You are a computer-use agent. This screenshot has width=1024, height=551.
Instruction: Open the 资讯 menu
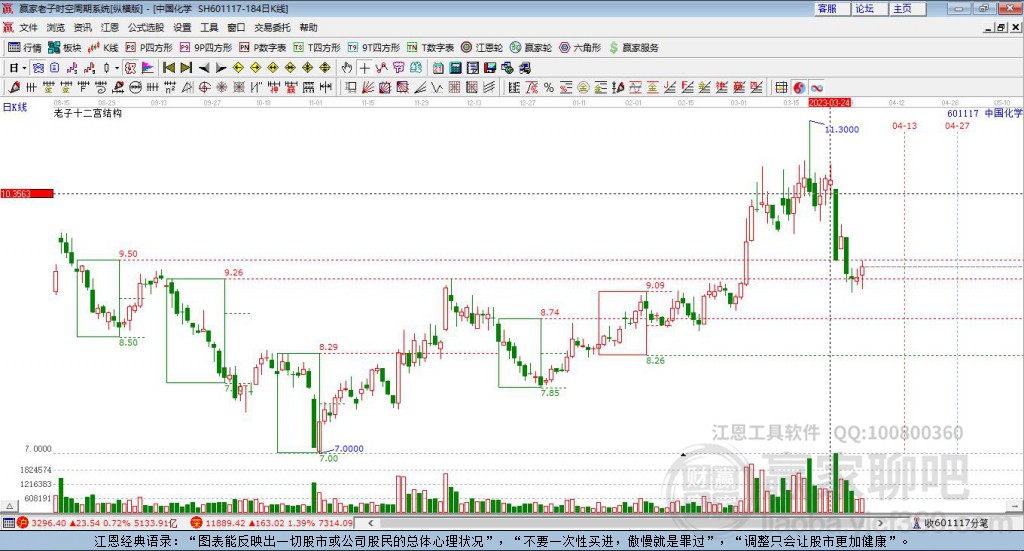click(82, 27)
